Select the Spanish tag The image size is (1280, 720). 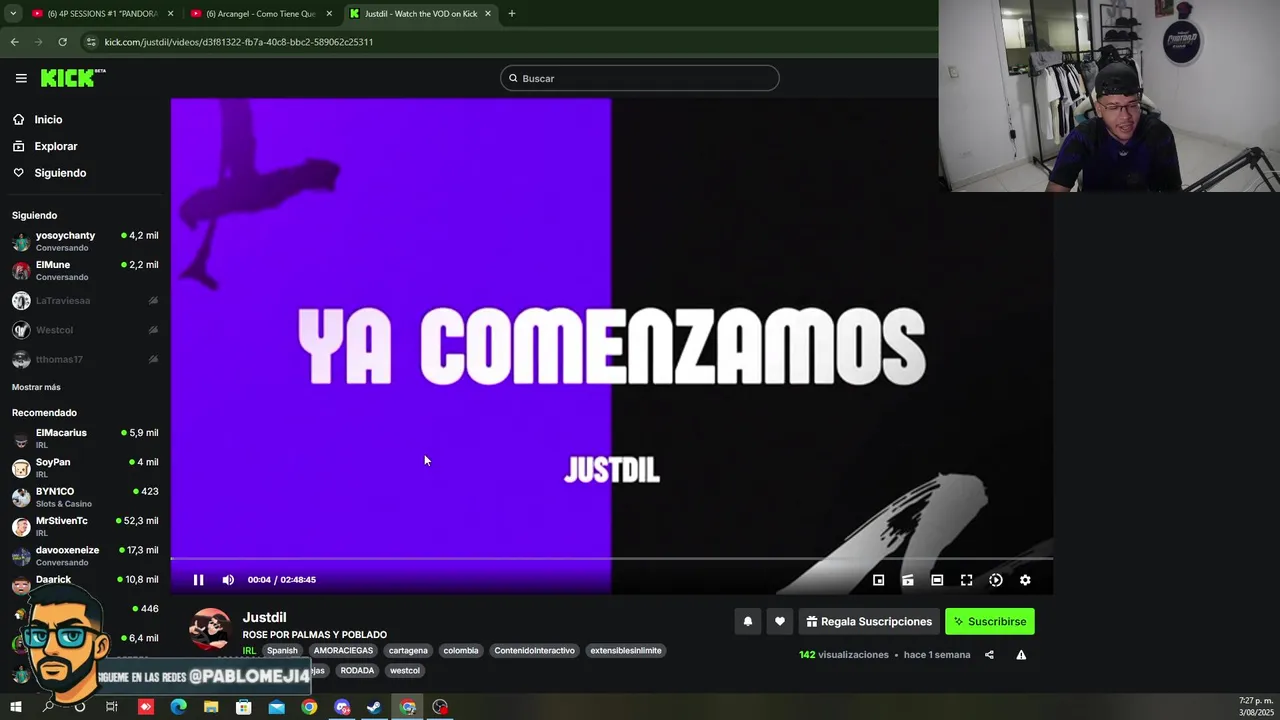(282, 651)
